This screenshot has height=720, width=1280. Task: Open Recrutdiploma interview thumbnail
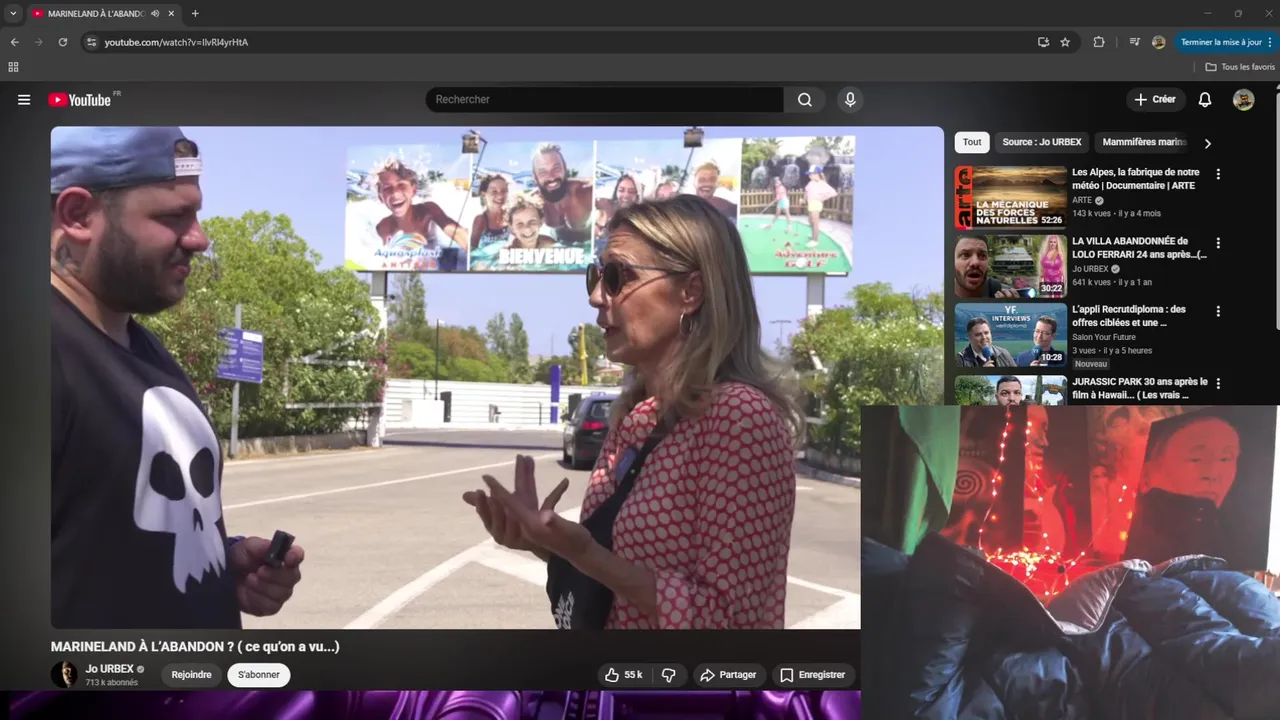1010,334
